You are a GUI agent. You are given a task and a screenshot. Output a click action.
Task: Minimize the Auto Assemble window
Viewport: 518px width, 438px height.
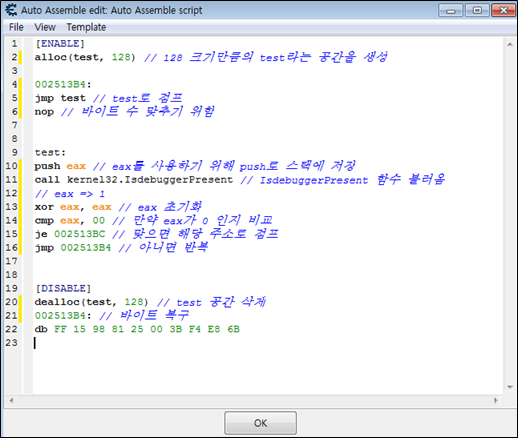pyautogui.click(x=450, y=11)
